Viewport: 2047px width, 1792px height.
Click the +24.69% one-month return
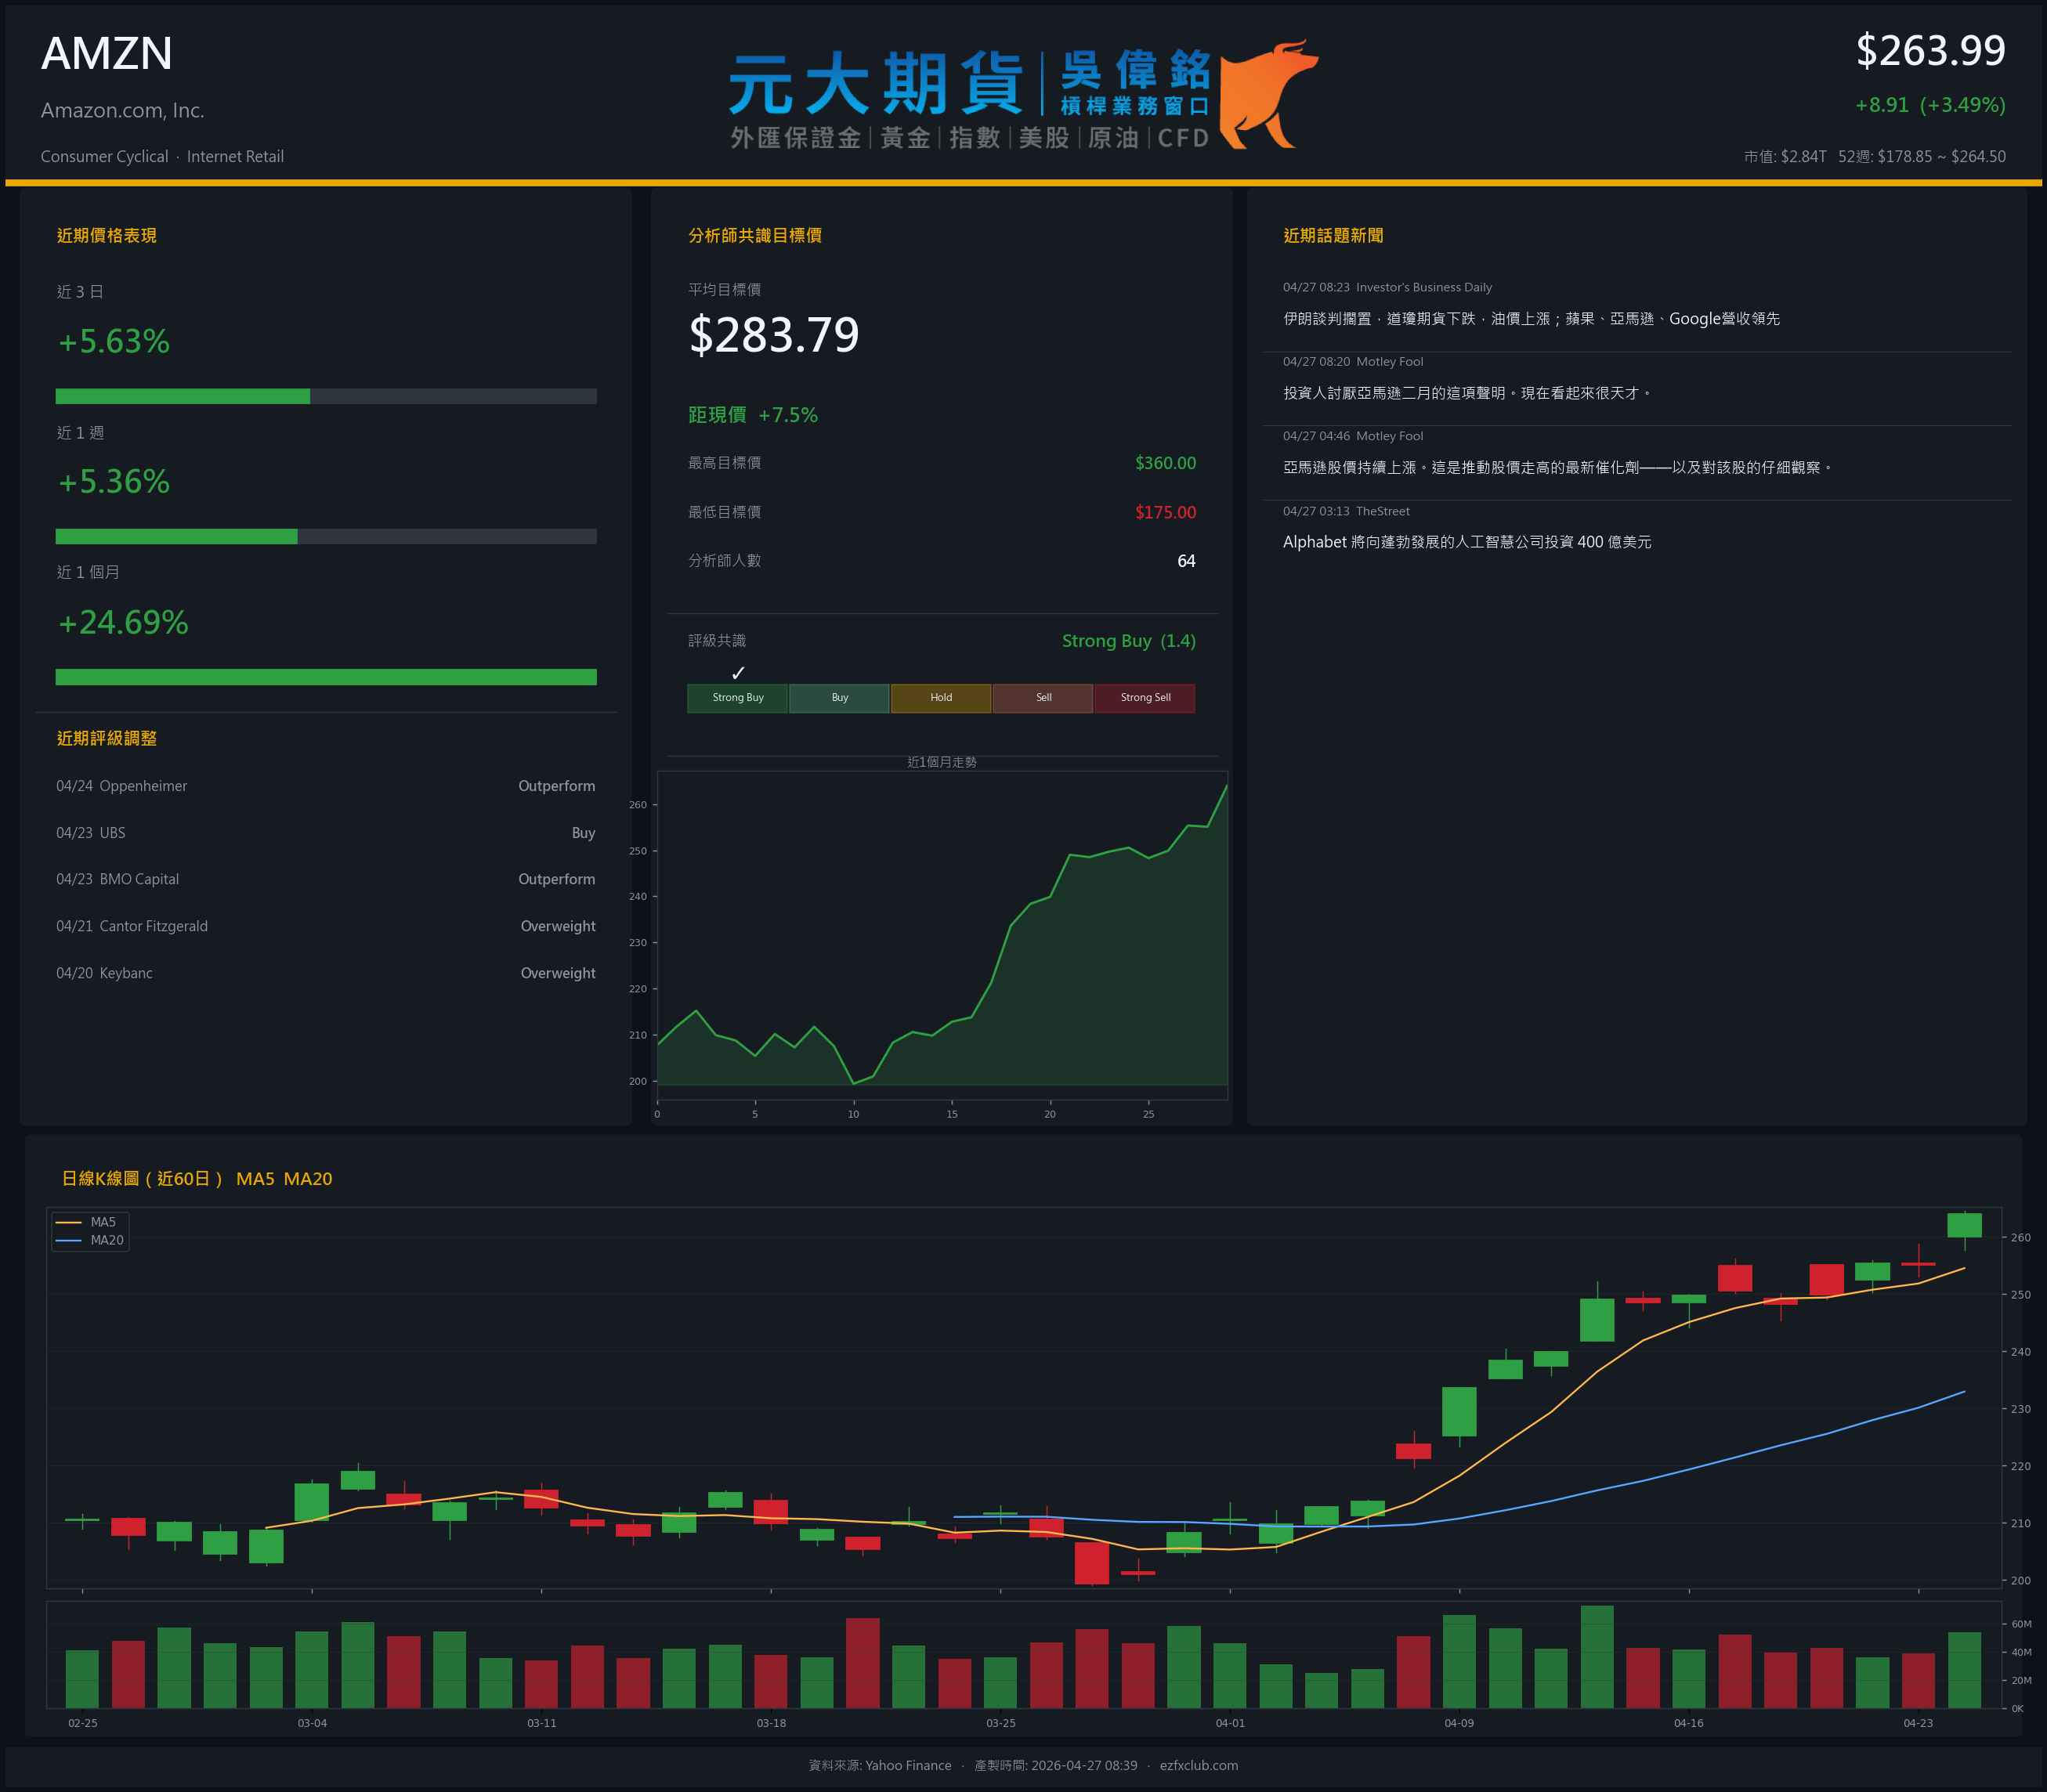[x=123, y=623]
